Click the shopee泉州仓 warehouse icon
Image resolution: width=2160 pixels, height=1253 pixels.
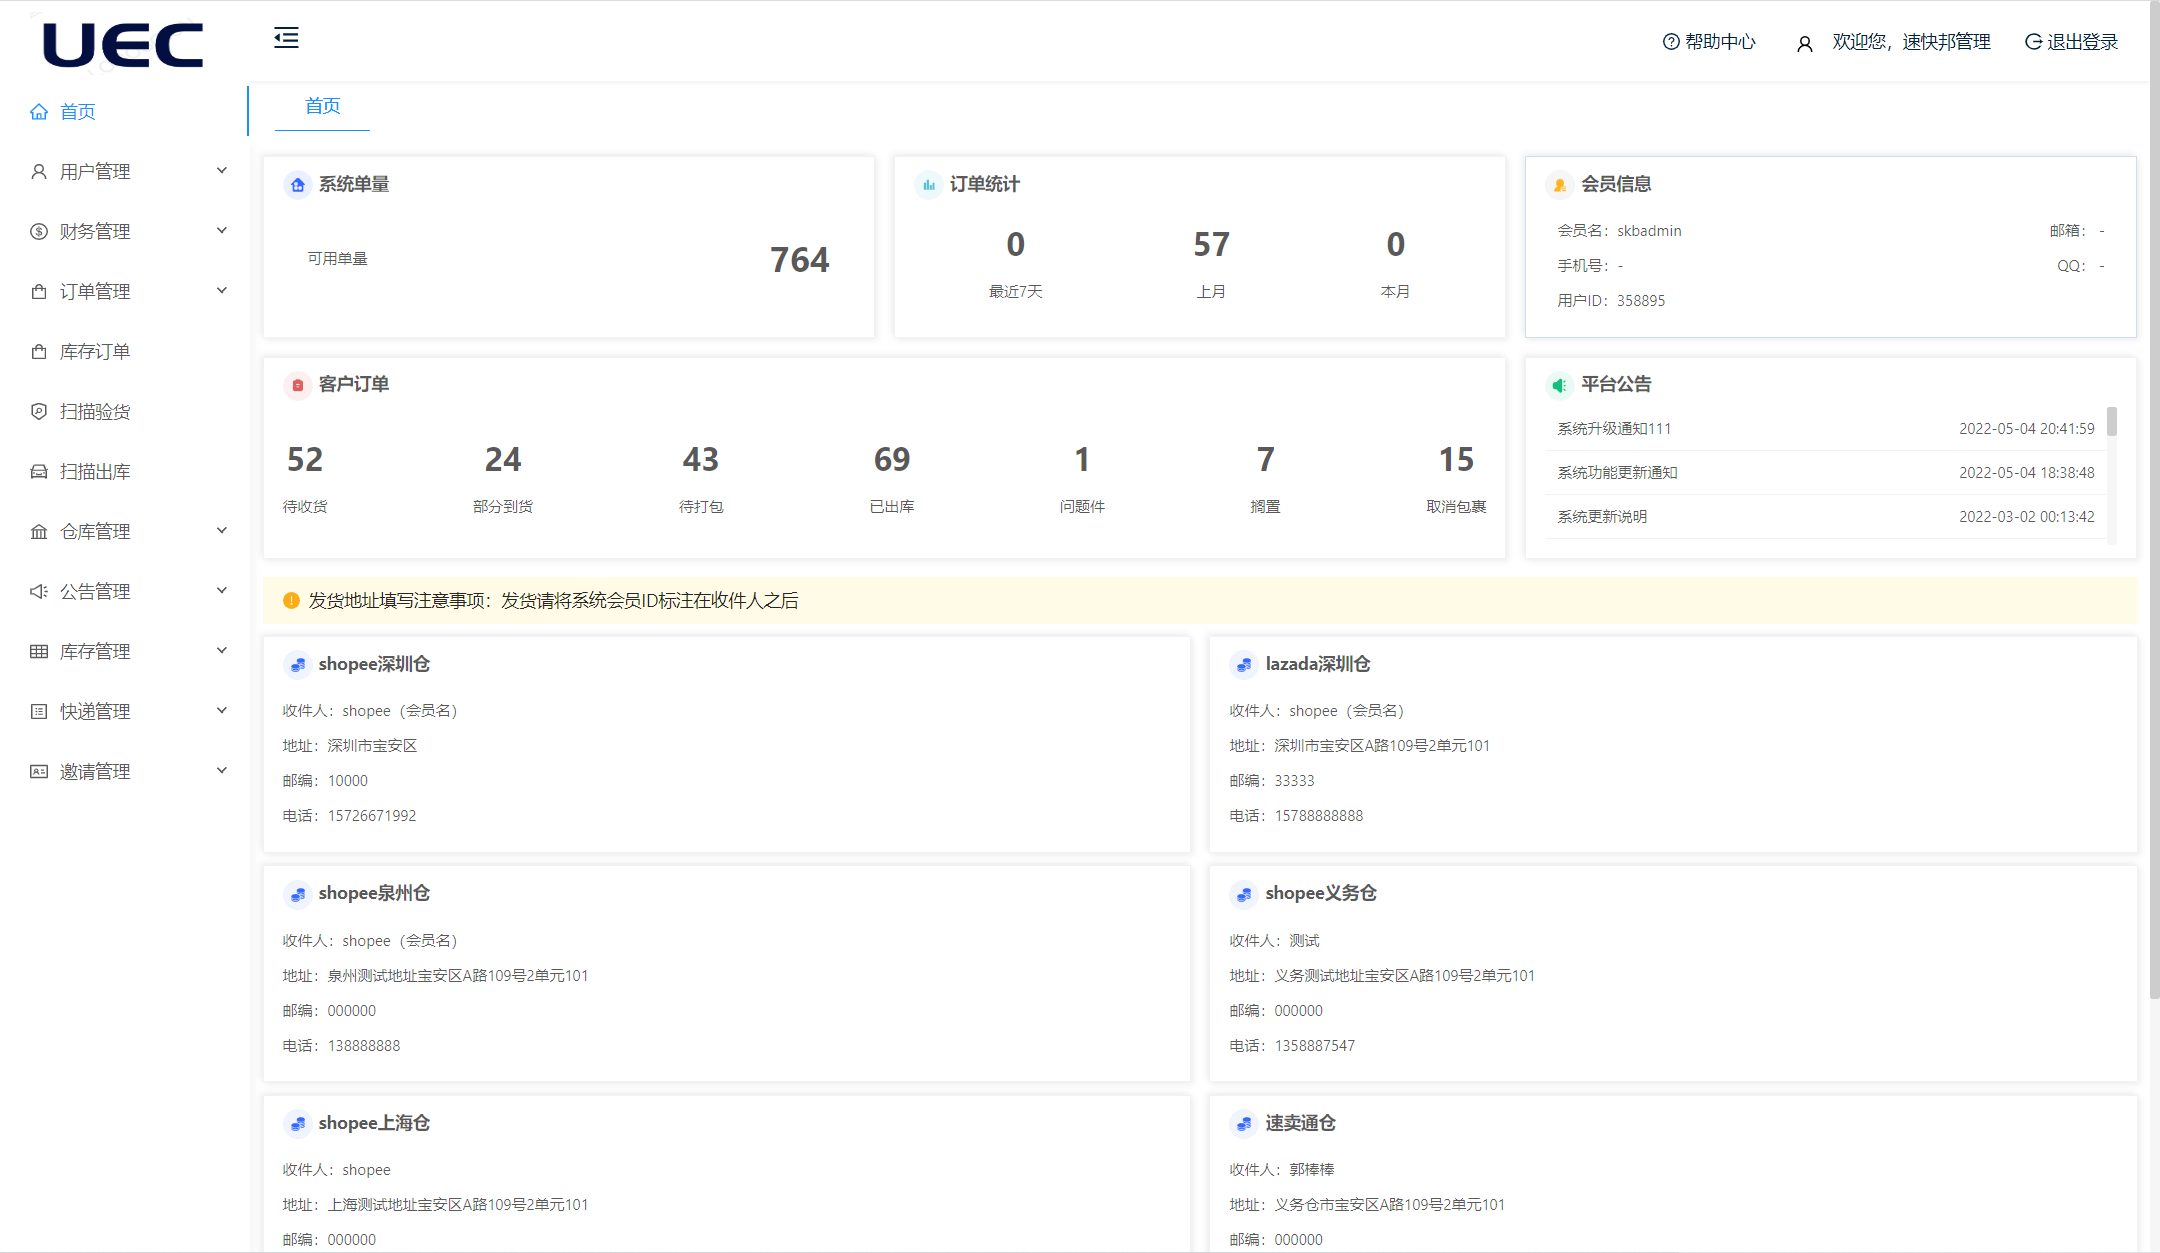297,894
